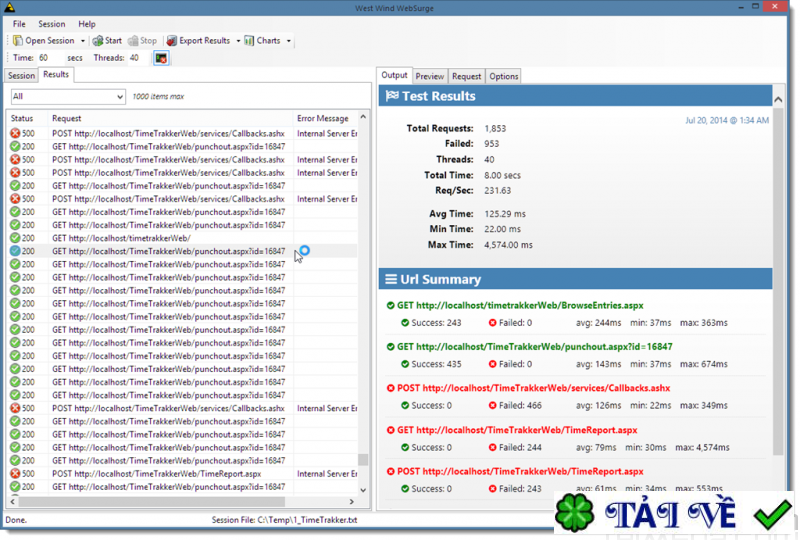The height and width of the screenshot is (540, 800).
Task: Click Export Results toolbar button
Action: tap(198, 40)
